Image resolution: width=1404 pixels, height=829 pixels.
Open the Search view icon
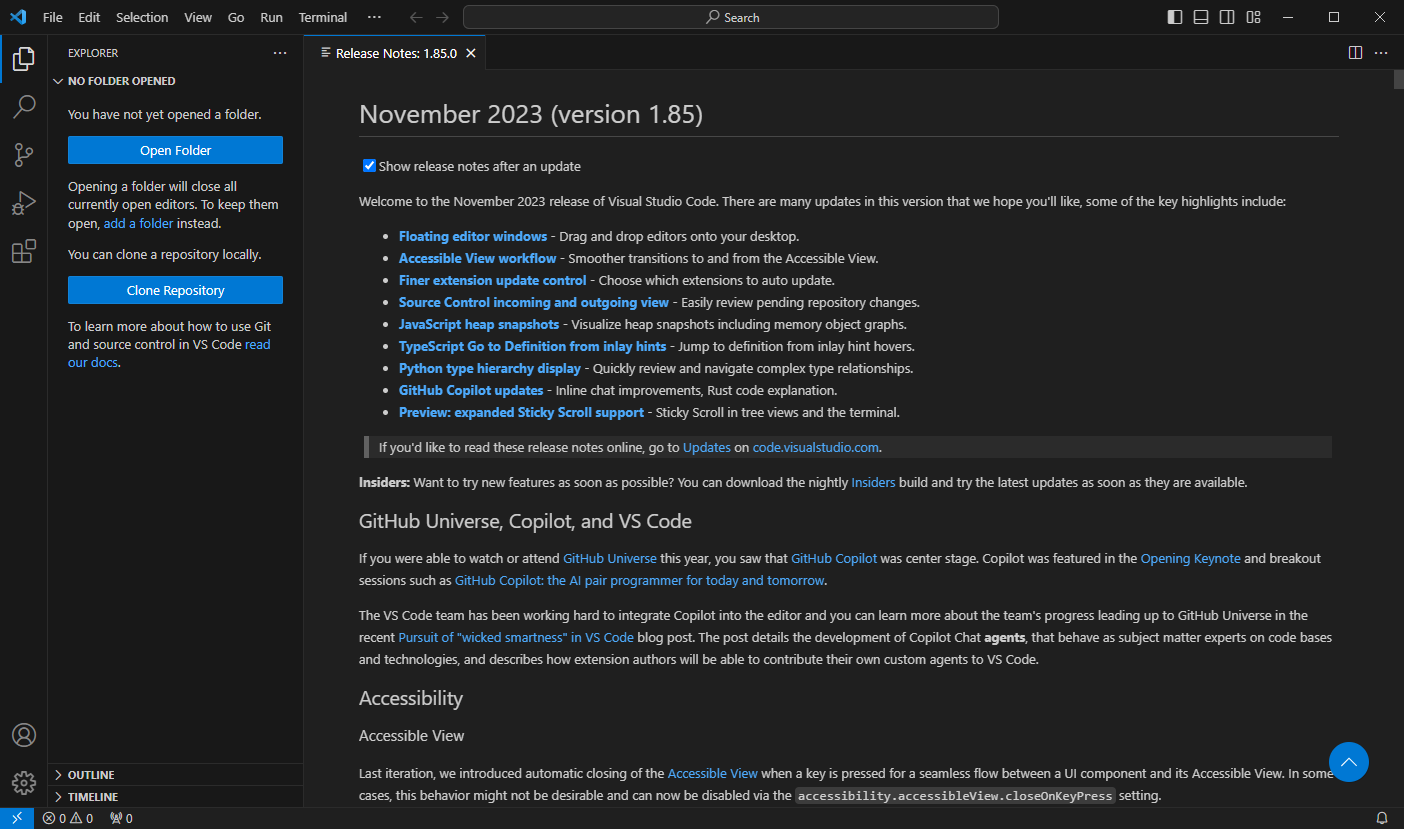point(24,106)
